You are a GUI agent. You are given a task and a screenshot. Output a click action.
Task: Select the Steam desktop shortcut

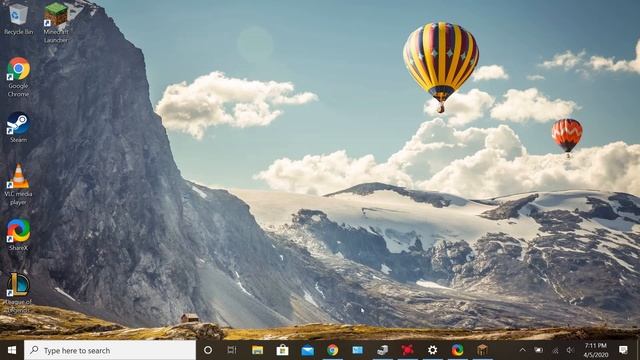18,127
